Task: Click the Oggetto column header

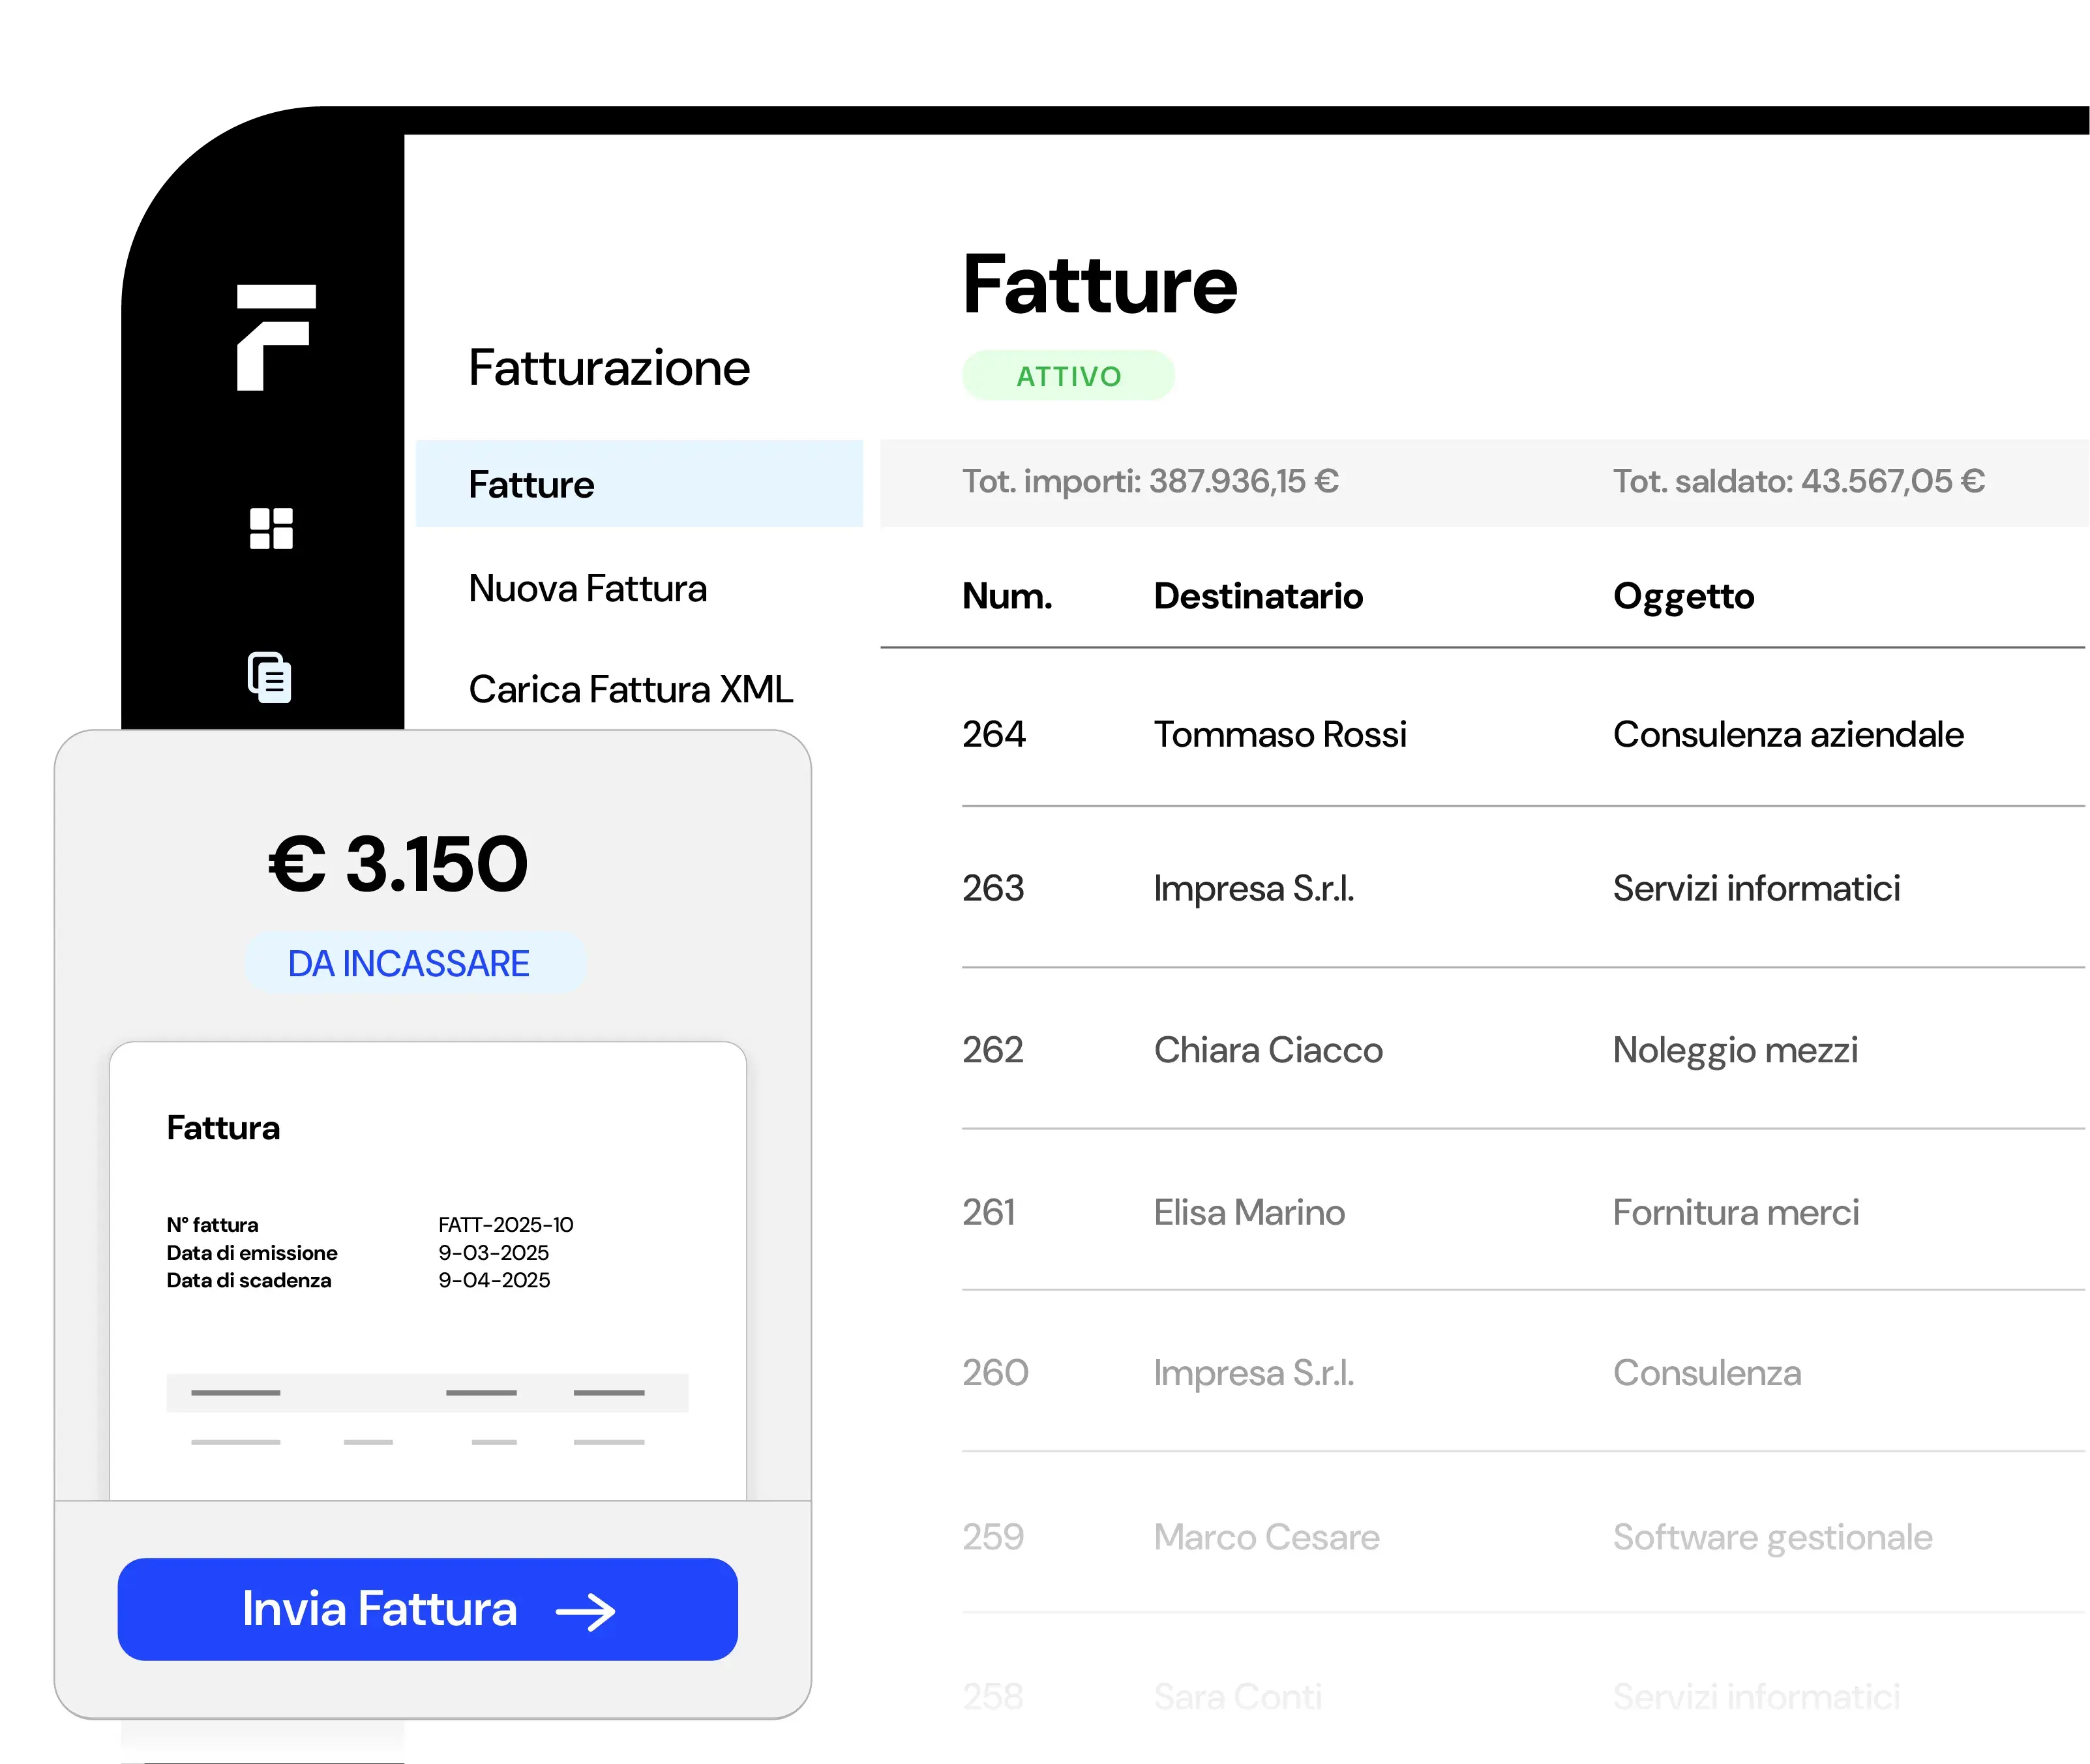Action: (1684, 597)
